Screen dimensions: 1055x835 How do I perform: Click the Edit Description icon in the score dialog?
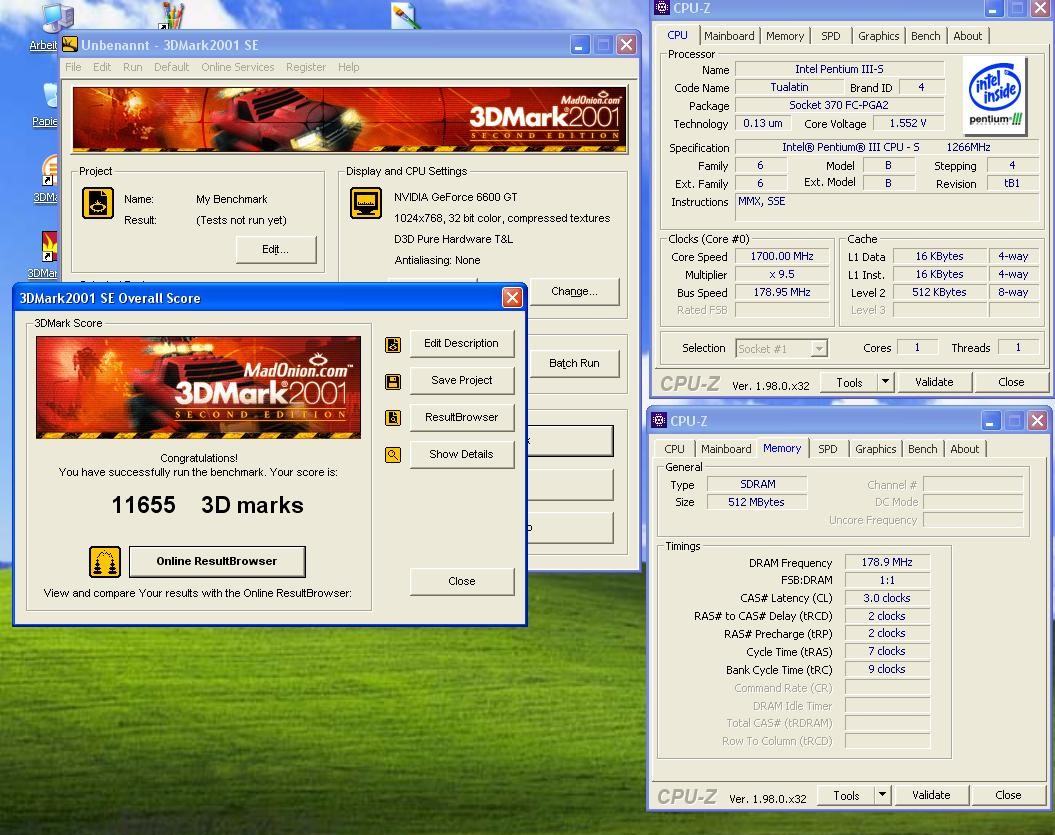[x=393, y=344]
